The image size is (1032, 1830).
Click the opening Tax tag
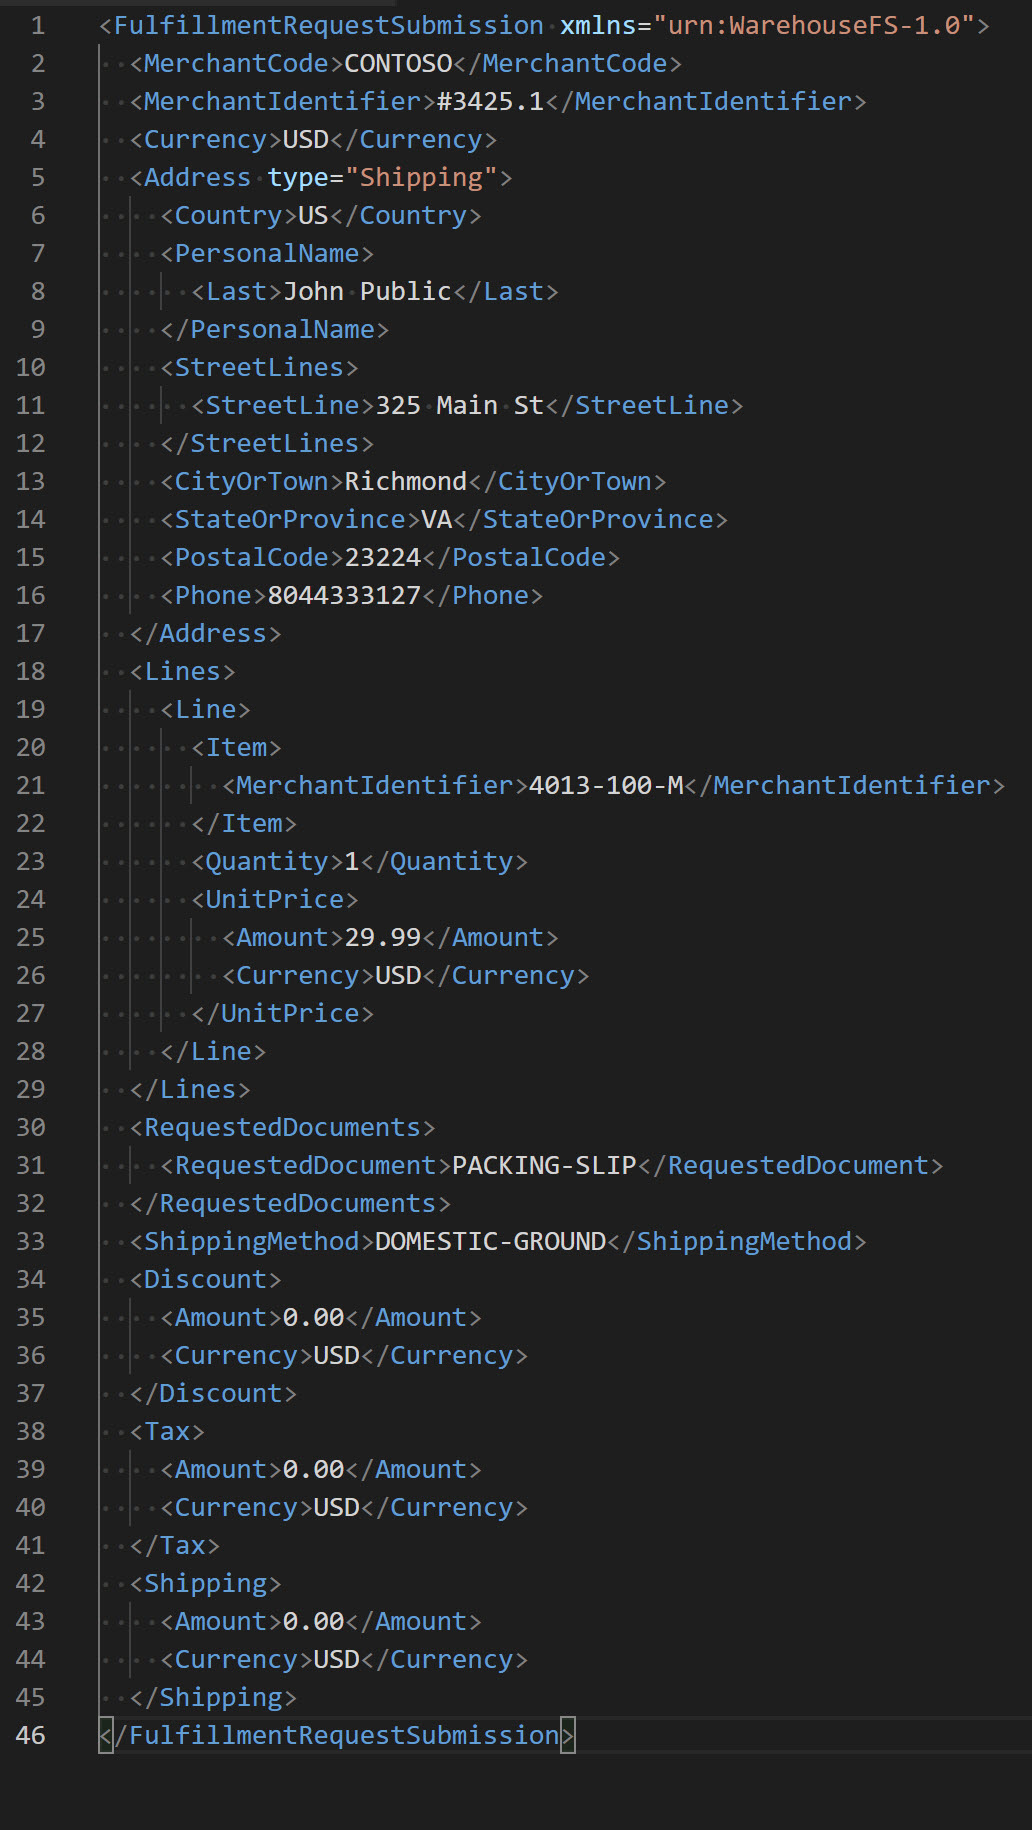[168, 1431]
